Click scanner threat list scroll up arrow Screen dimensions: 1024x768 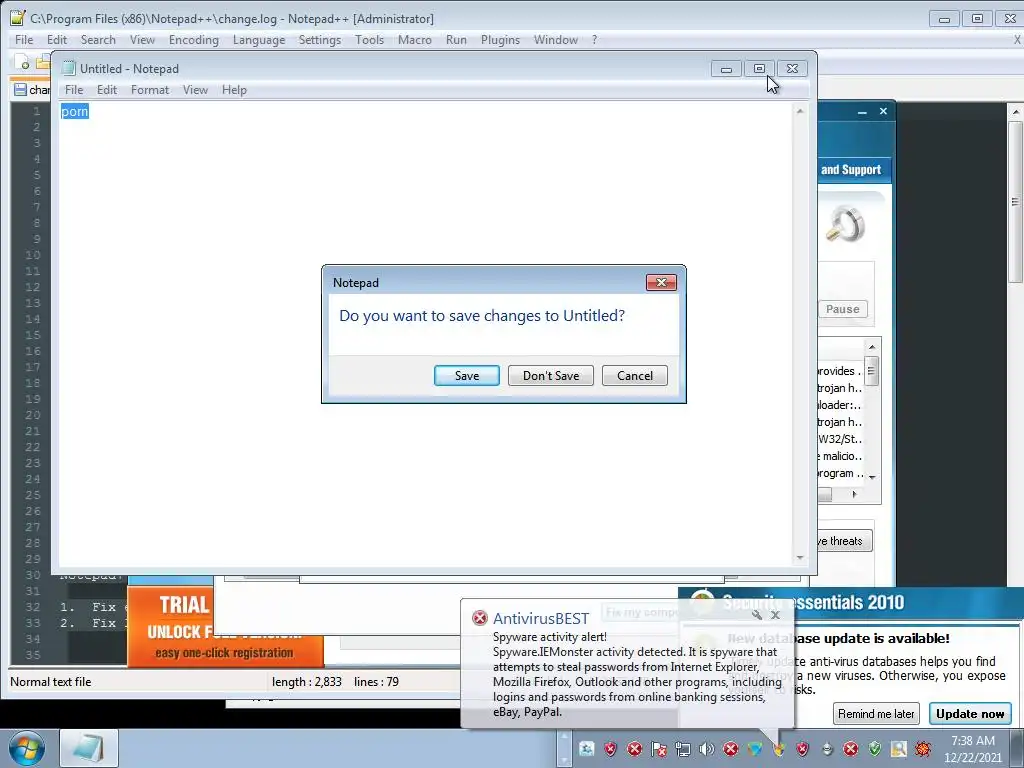pos(872,346)
